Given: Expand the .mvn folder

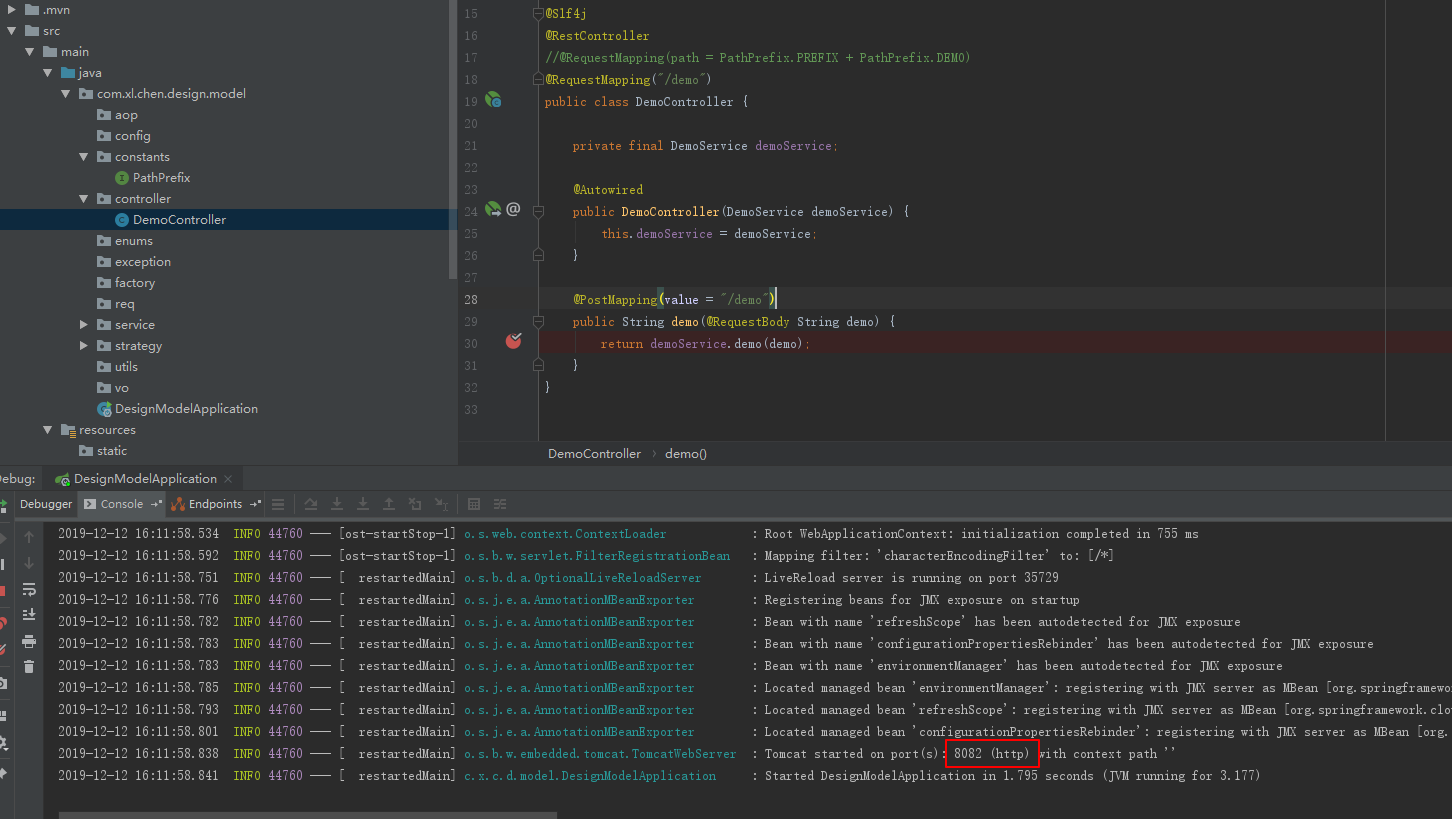Looking at the screenshot, I should (12, 9).
